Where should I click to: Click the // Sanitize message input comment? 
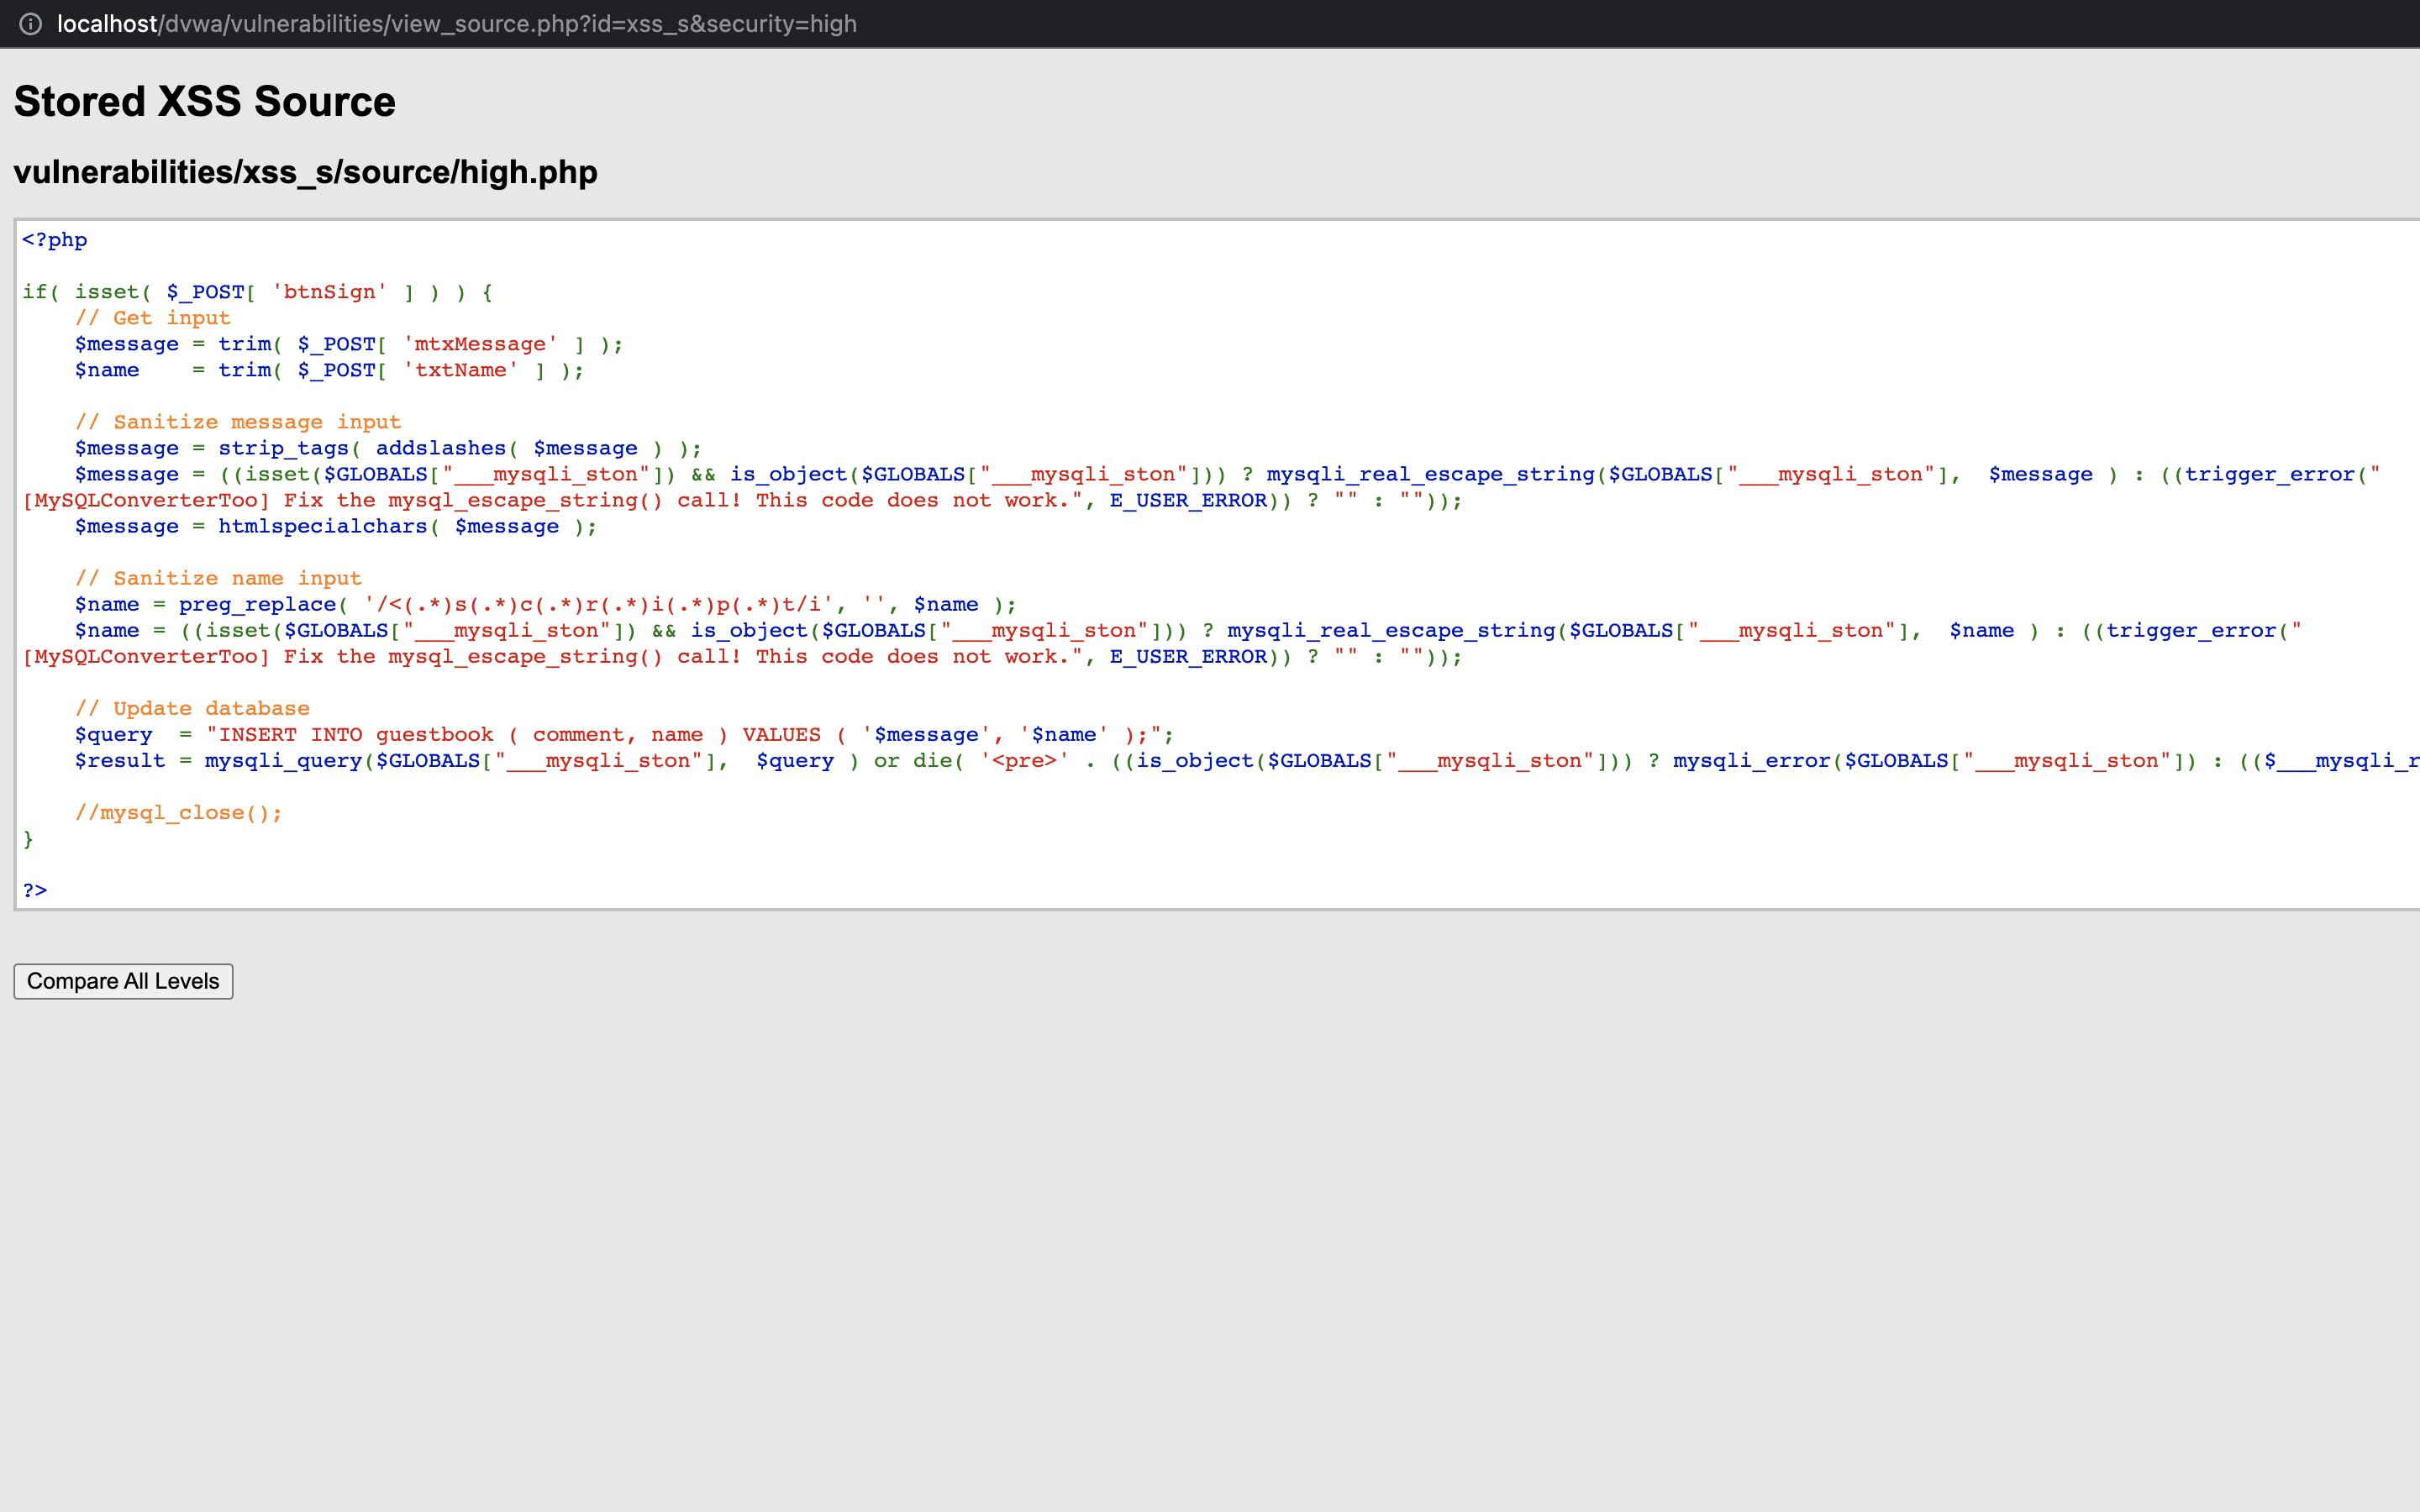pyautogui.click(x=237, y=422)
